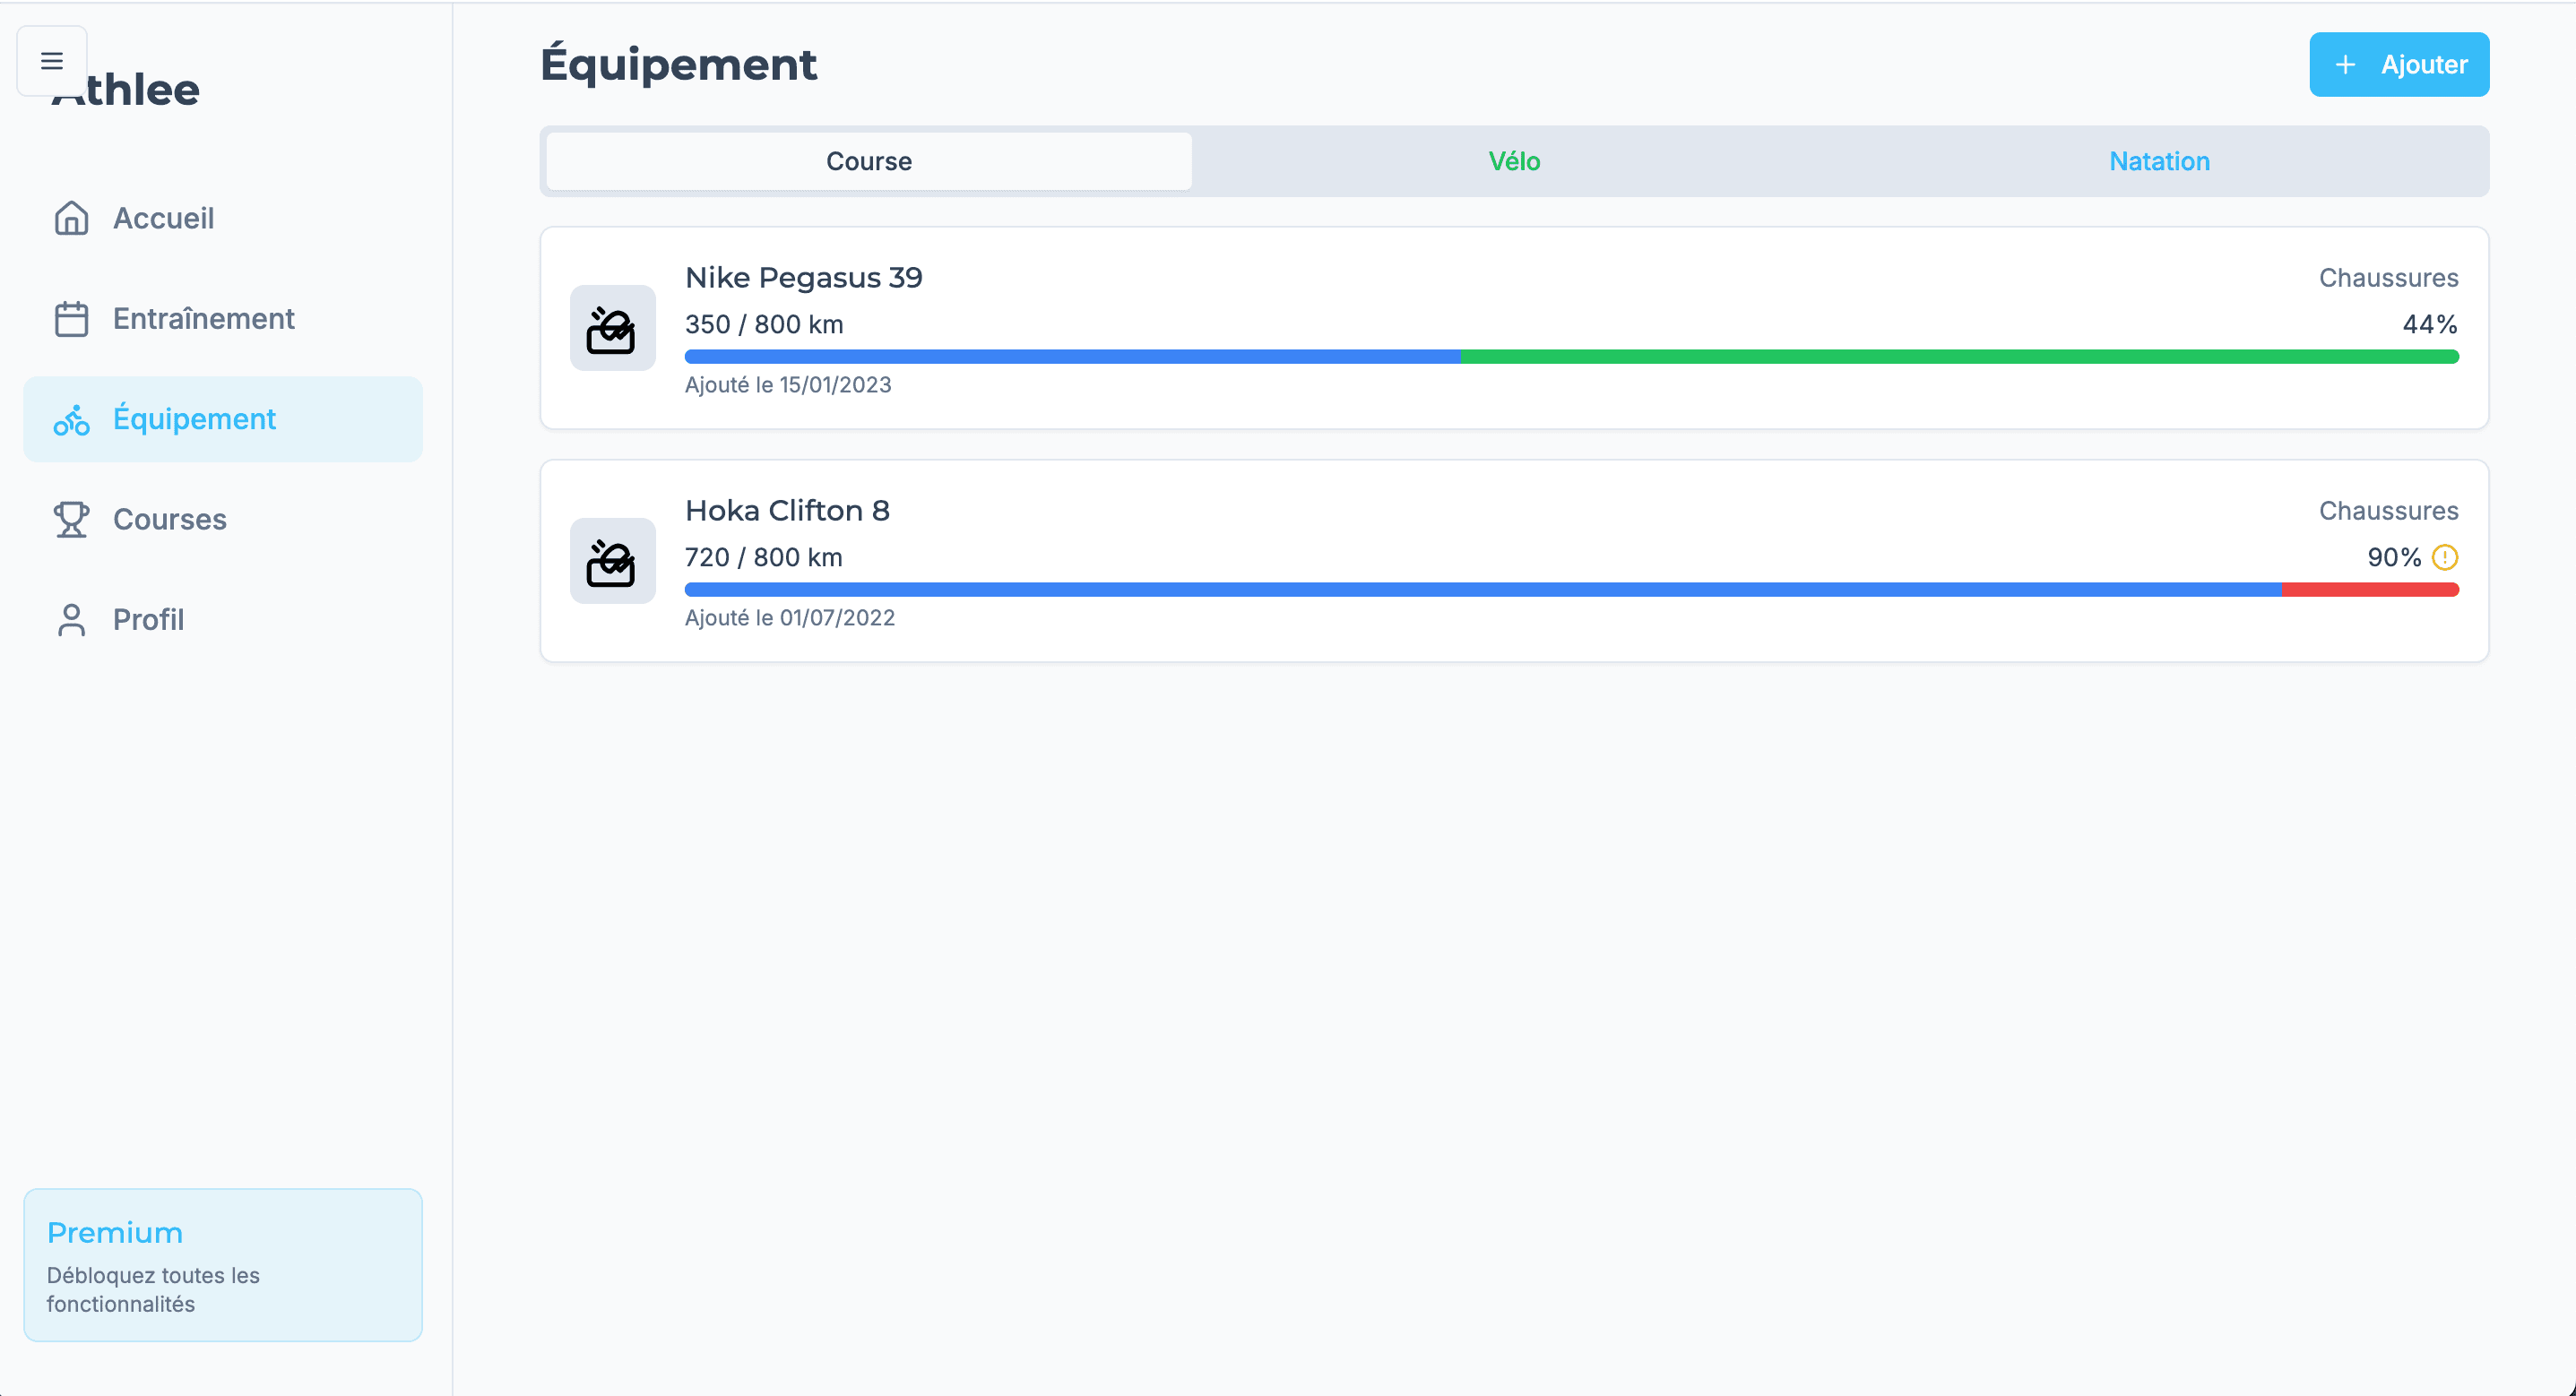Open the Hoka Clifton 8 card title

787,511
